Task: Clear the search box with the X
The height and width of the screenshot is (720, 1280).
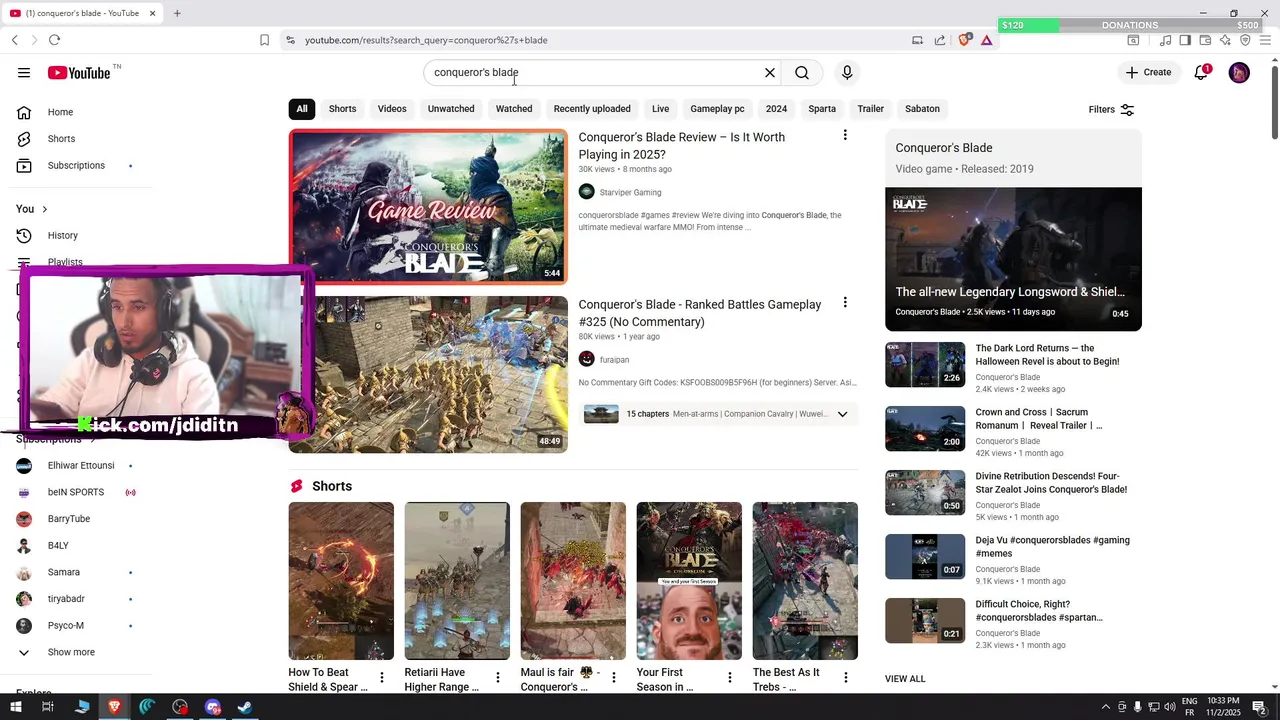Action: (x=770, y=72)
